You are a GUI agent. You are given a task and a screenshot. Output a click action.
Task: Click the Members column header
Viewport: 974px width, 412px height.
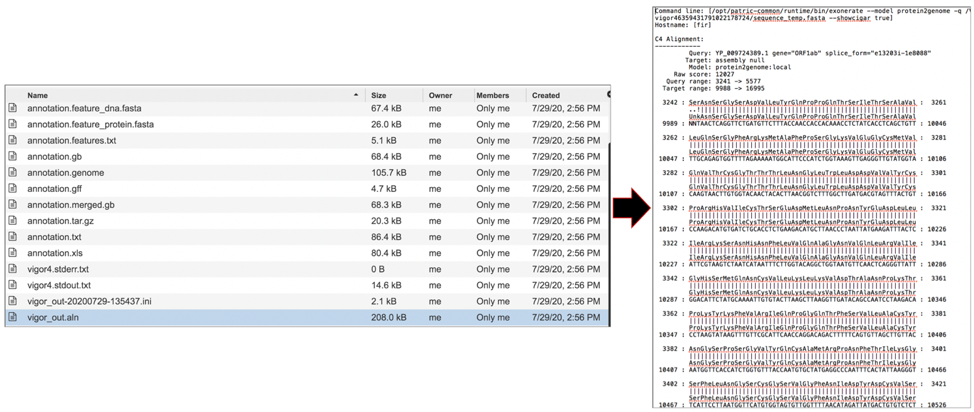pos(492,95)
